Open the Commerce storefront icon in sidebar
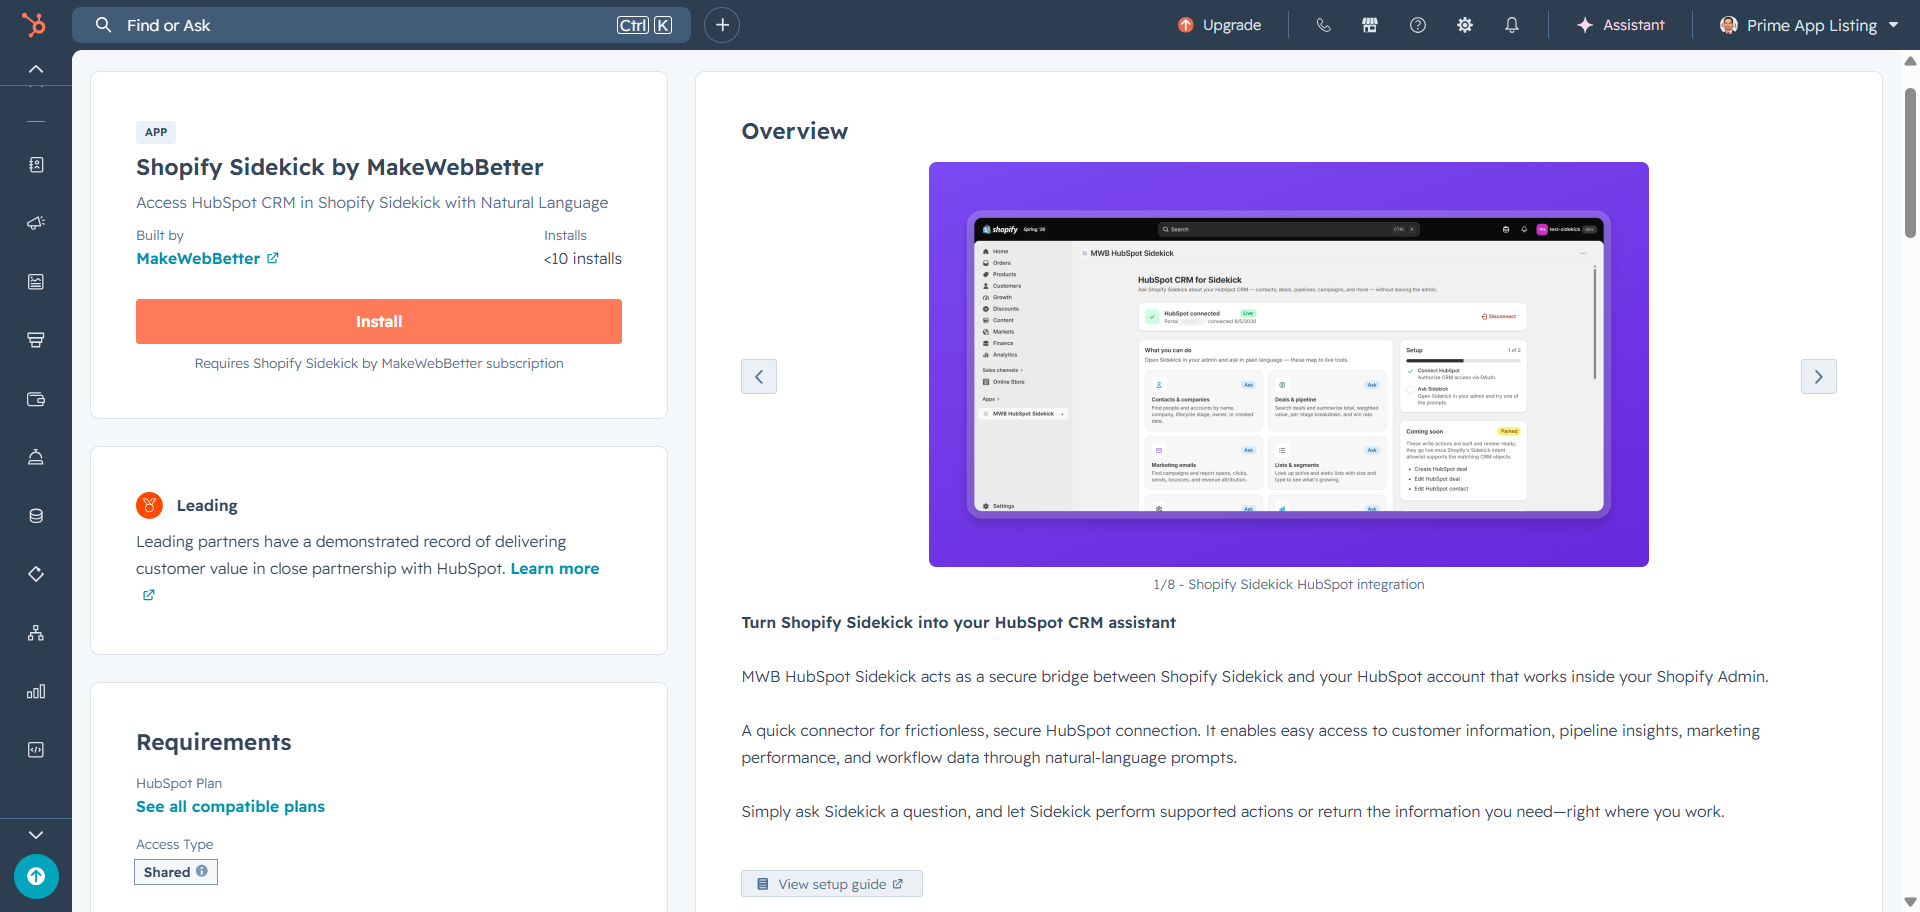Image resolution: width=1920 pixels, height=912 pixels. coord(36,340)
